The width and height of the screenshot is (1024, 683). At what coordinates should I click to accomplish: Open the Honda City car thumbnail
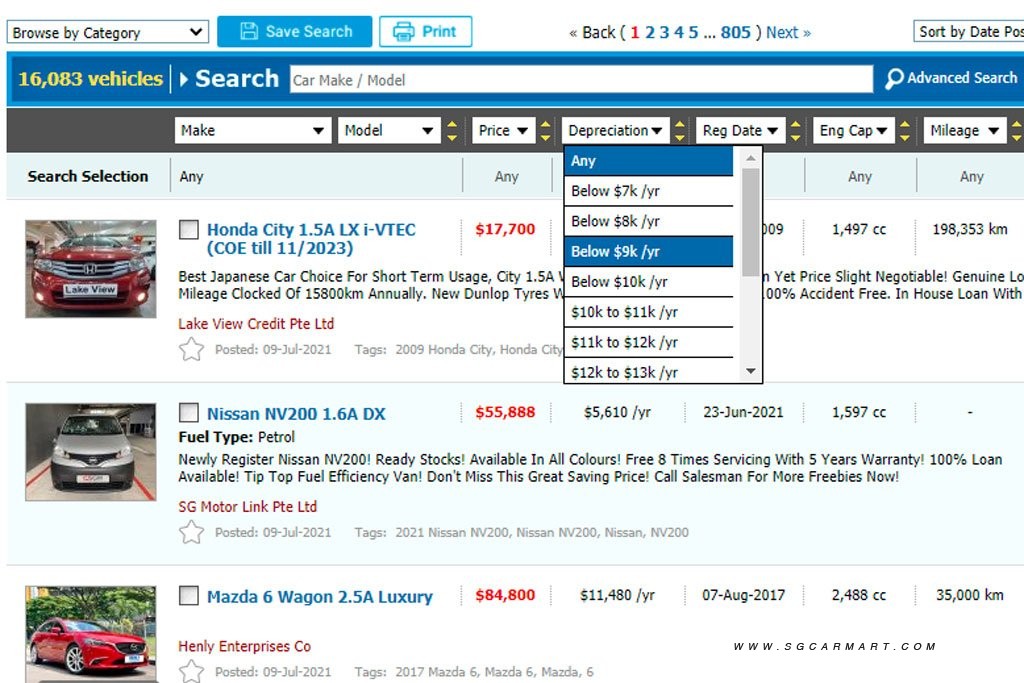[x=91, y=269]
